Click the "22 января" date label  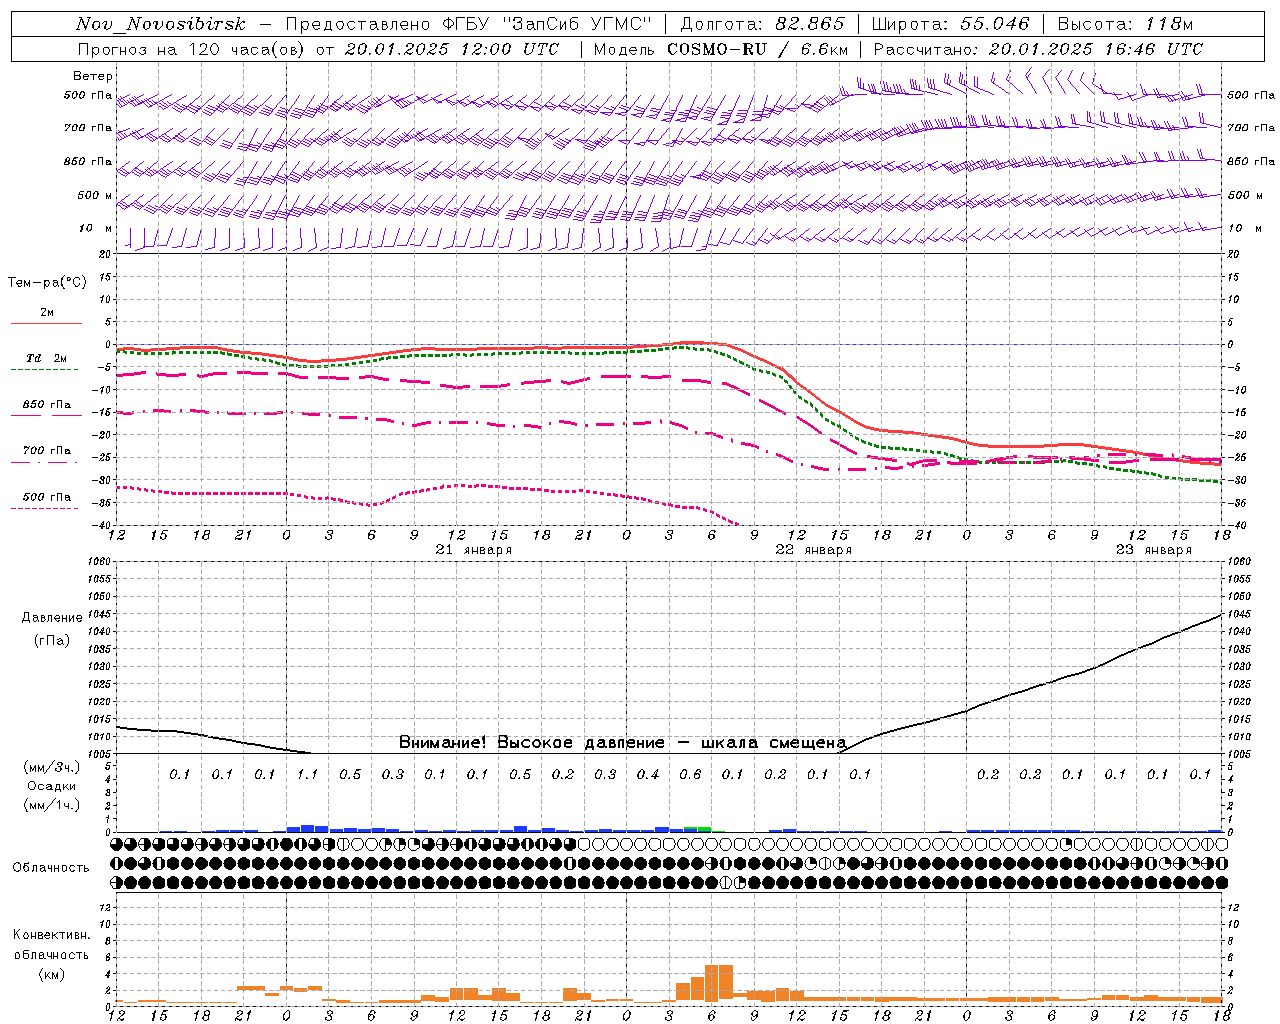(814, 550)
